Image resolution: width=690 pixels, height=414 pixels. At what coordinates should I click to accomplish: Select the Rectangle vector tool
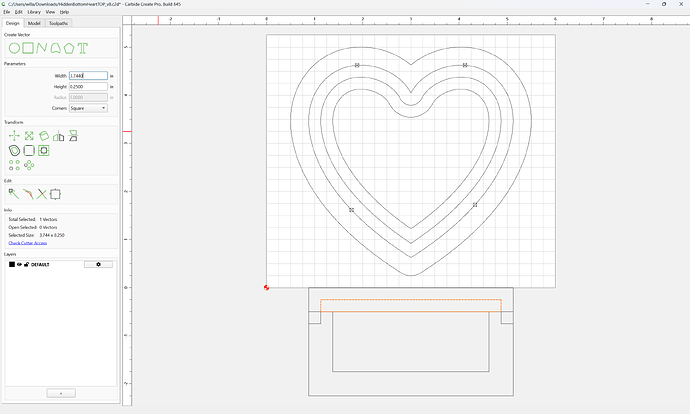(28, 48)
